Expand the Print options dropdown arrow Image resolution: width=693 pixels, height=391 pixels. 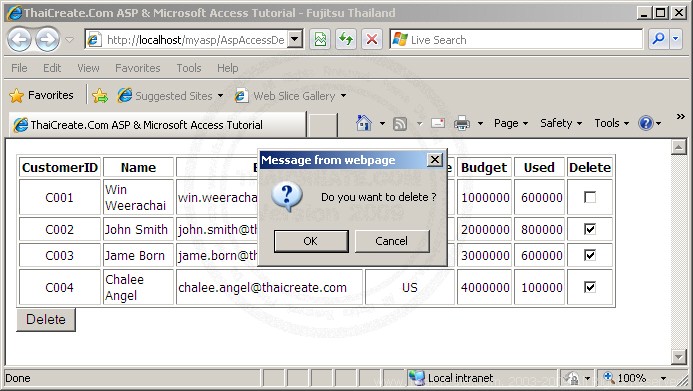point(480,124)
